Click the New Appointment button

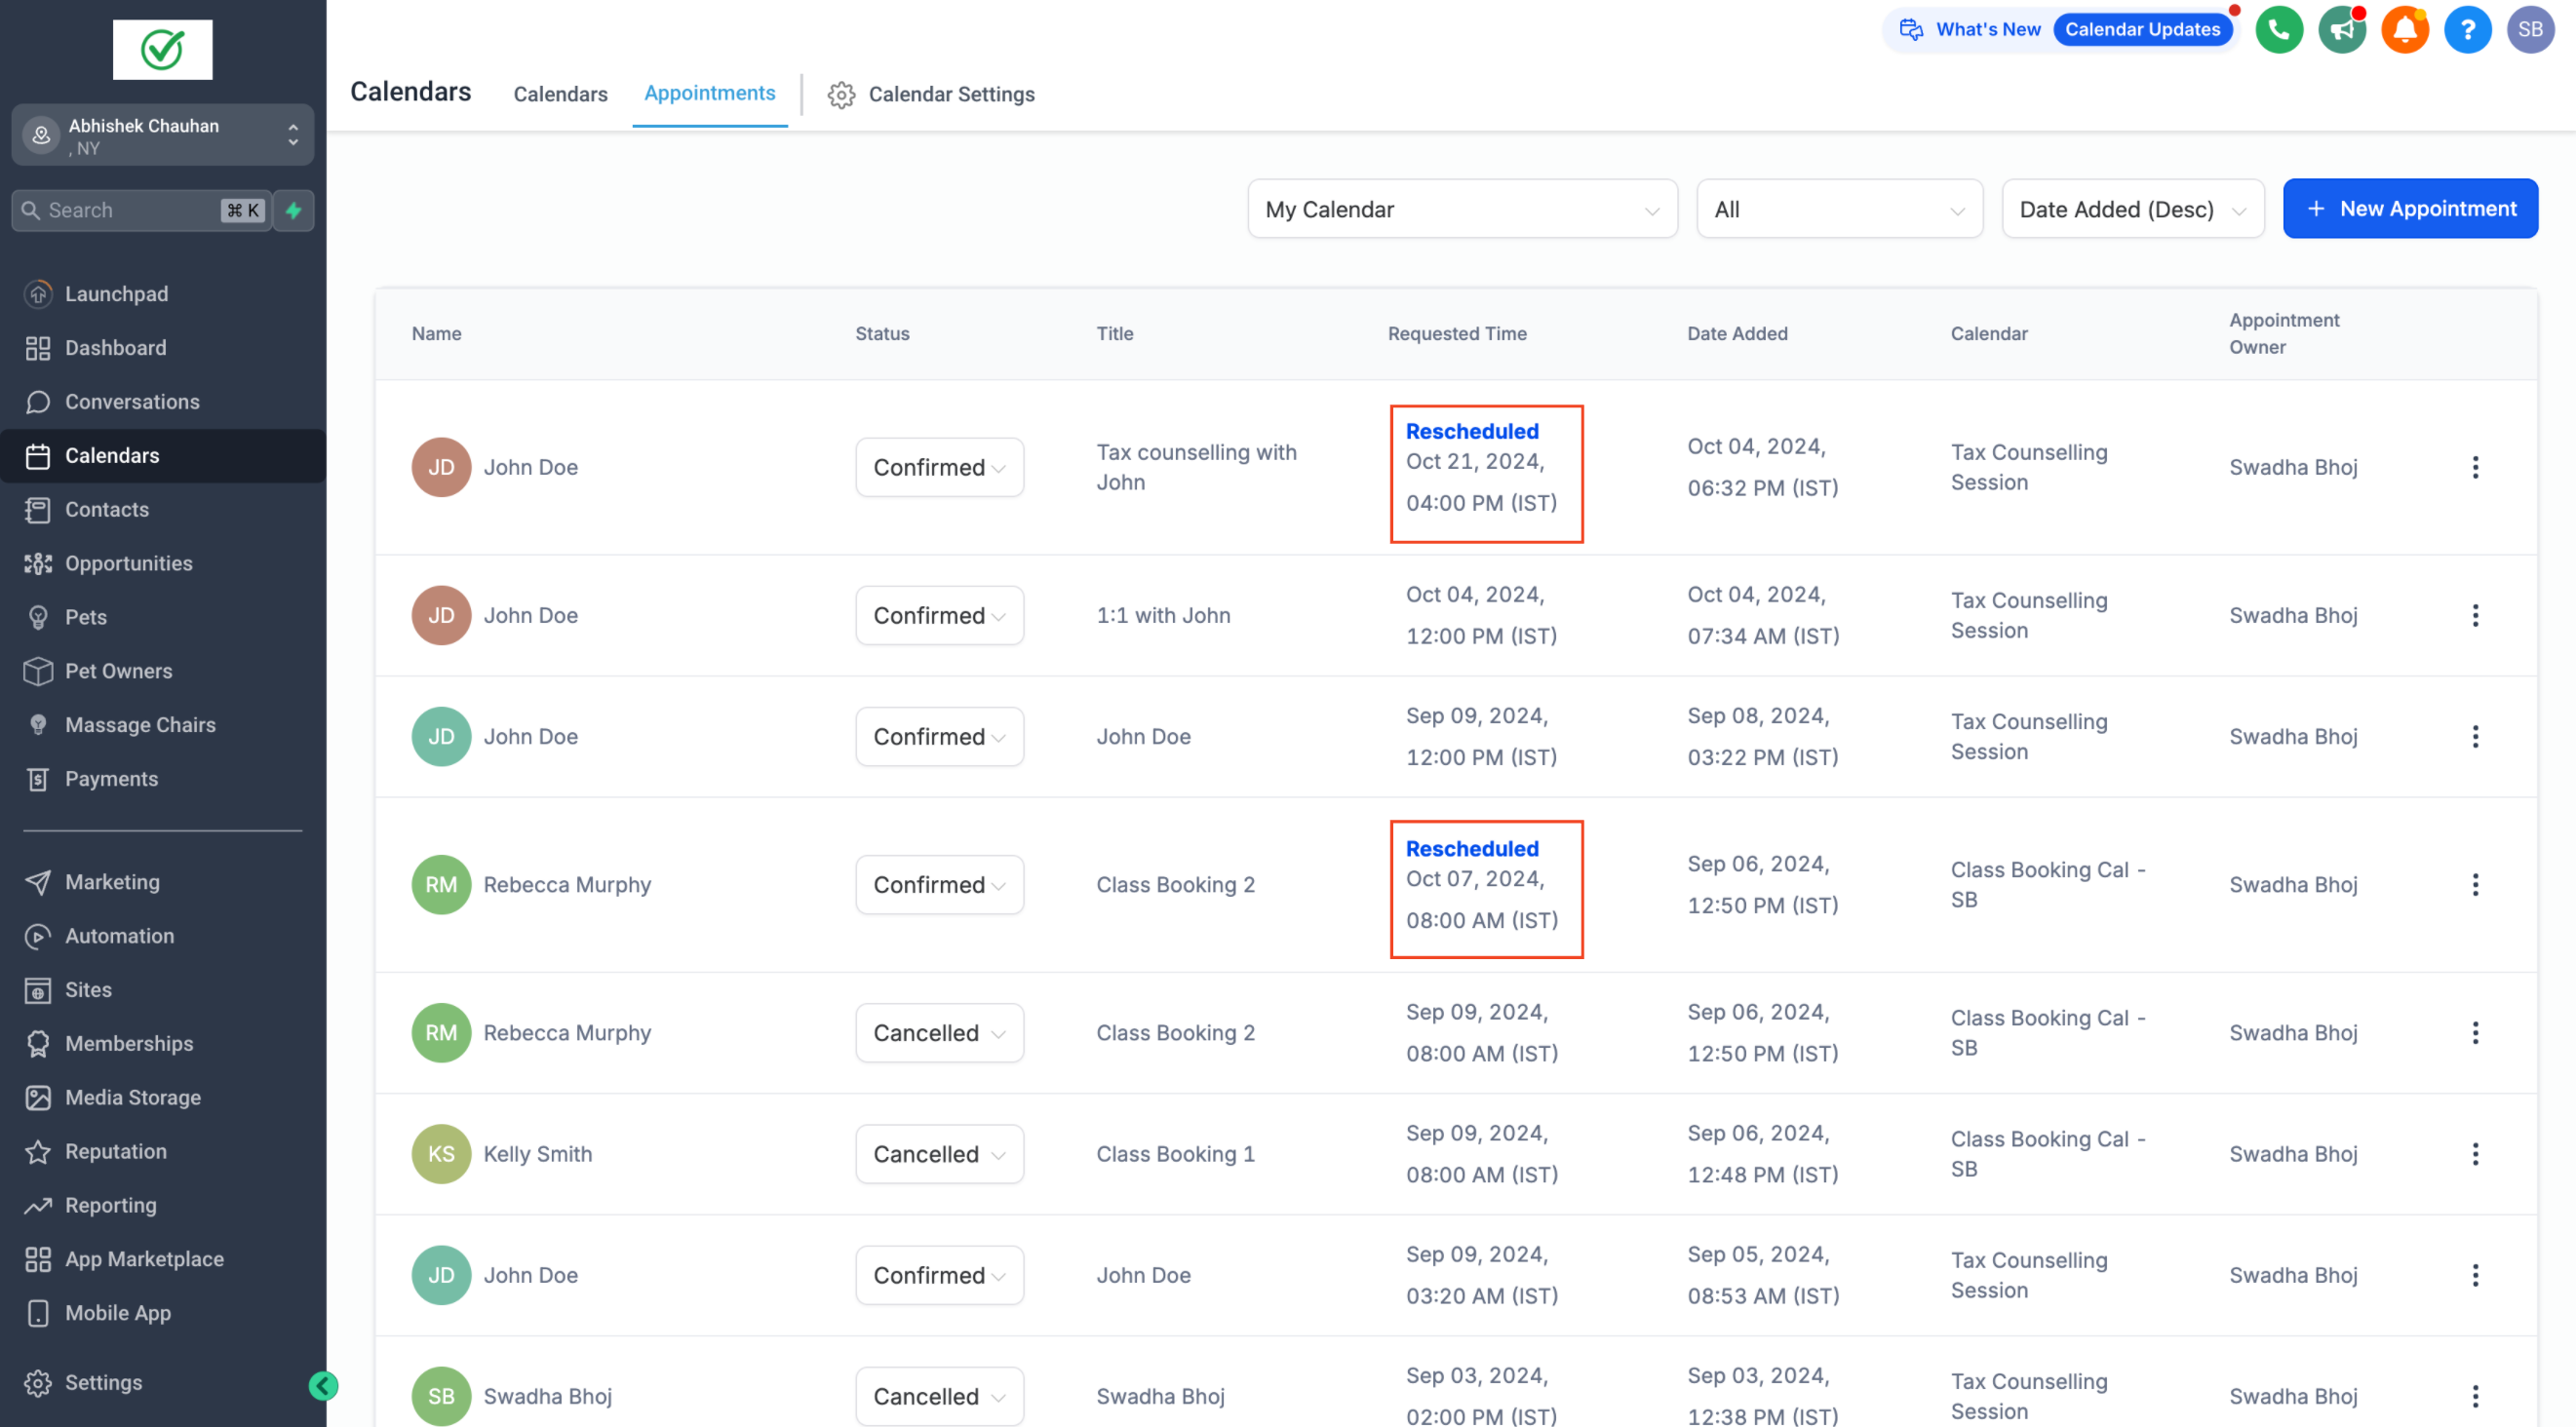(2410, 208)
